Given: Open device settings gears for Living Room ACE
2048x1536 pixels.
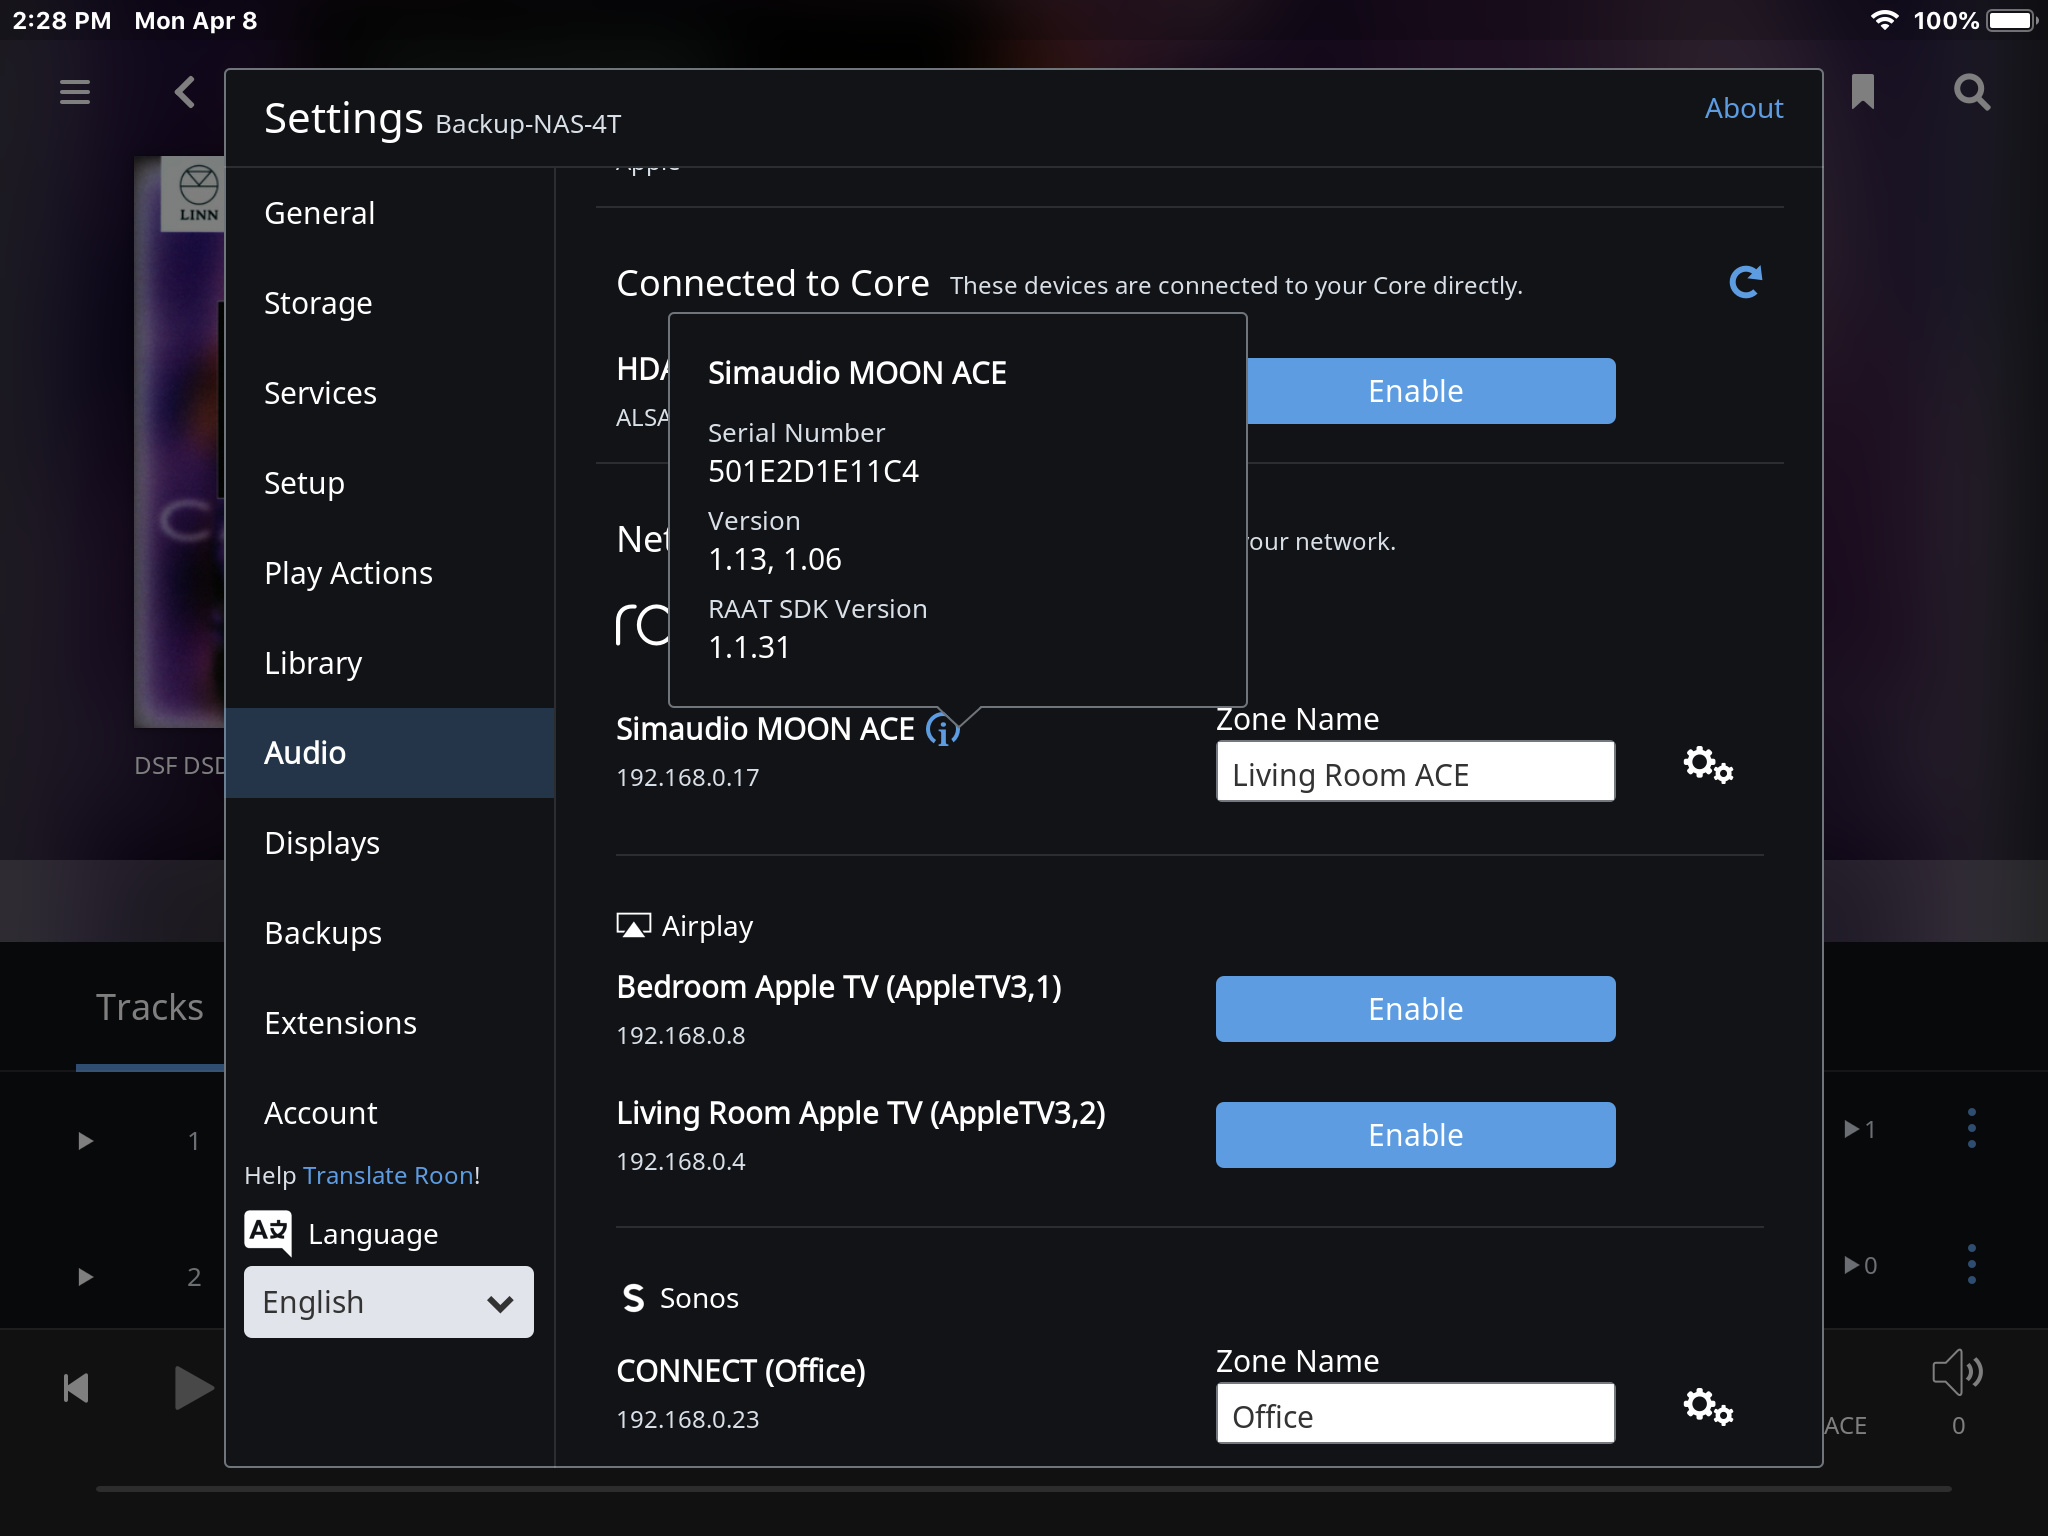Looking at the screenshot, I should coord(1708,765).
